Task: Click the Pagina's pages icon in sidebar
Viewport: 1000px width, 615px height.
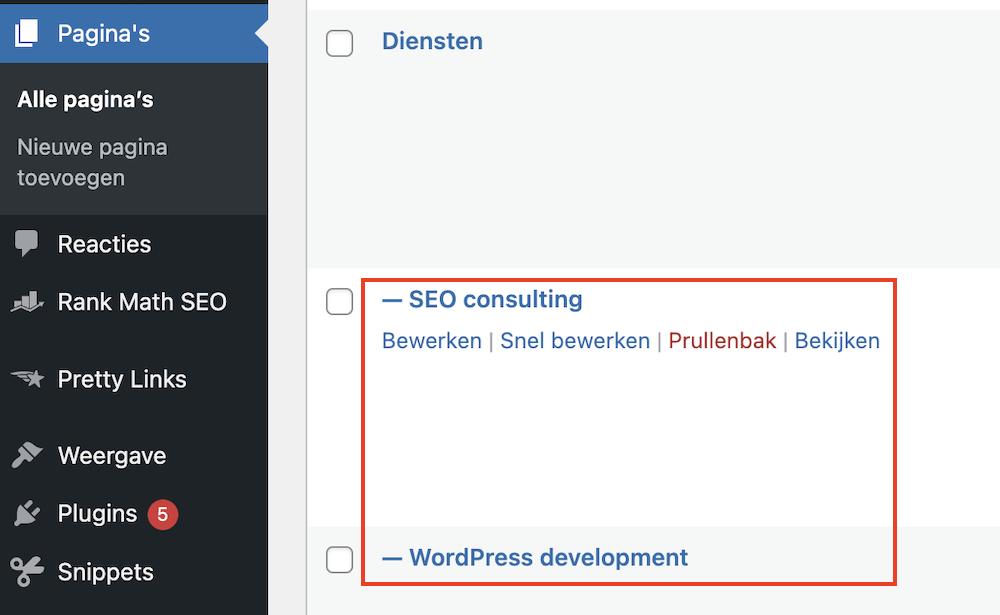Action: click(26, 34)
